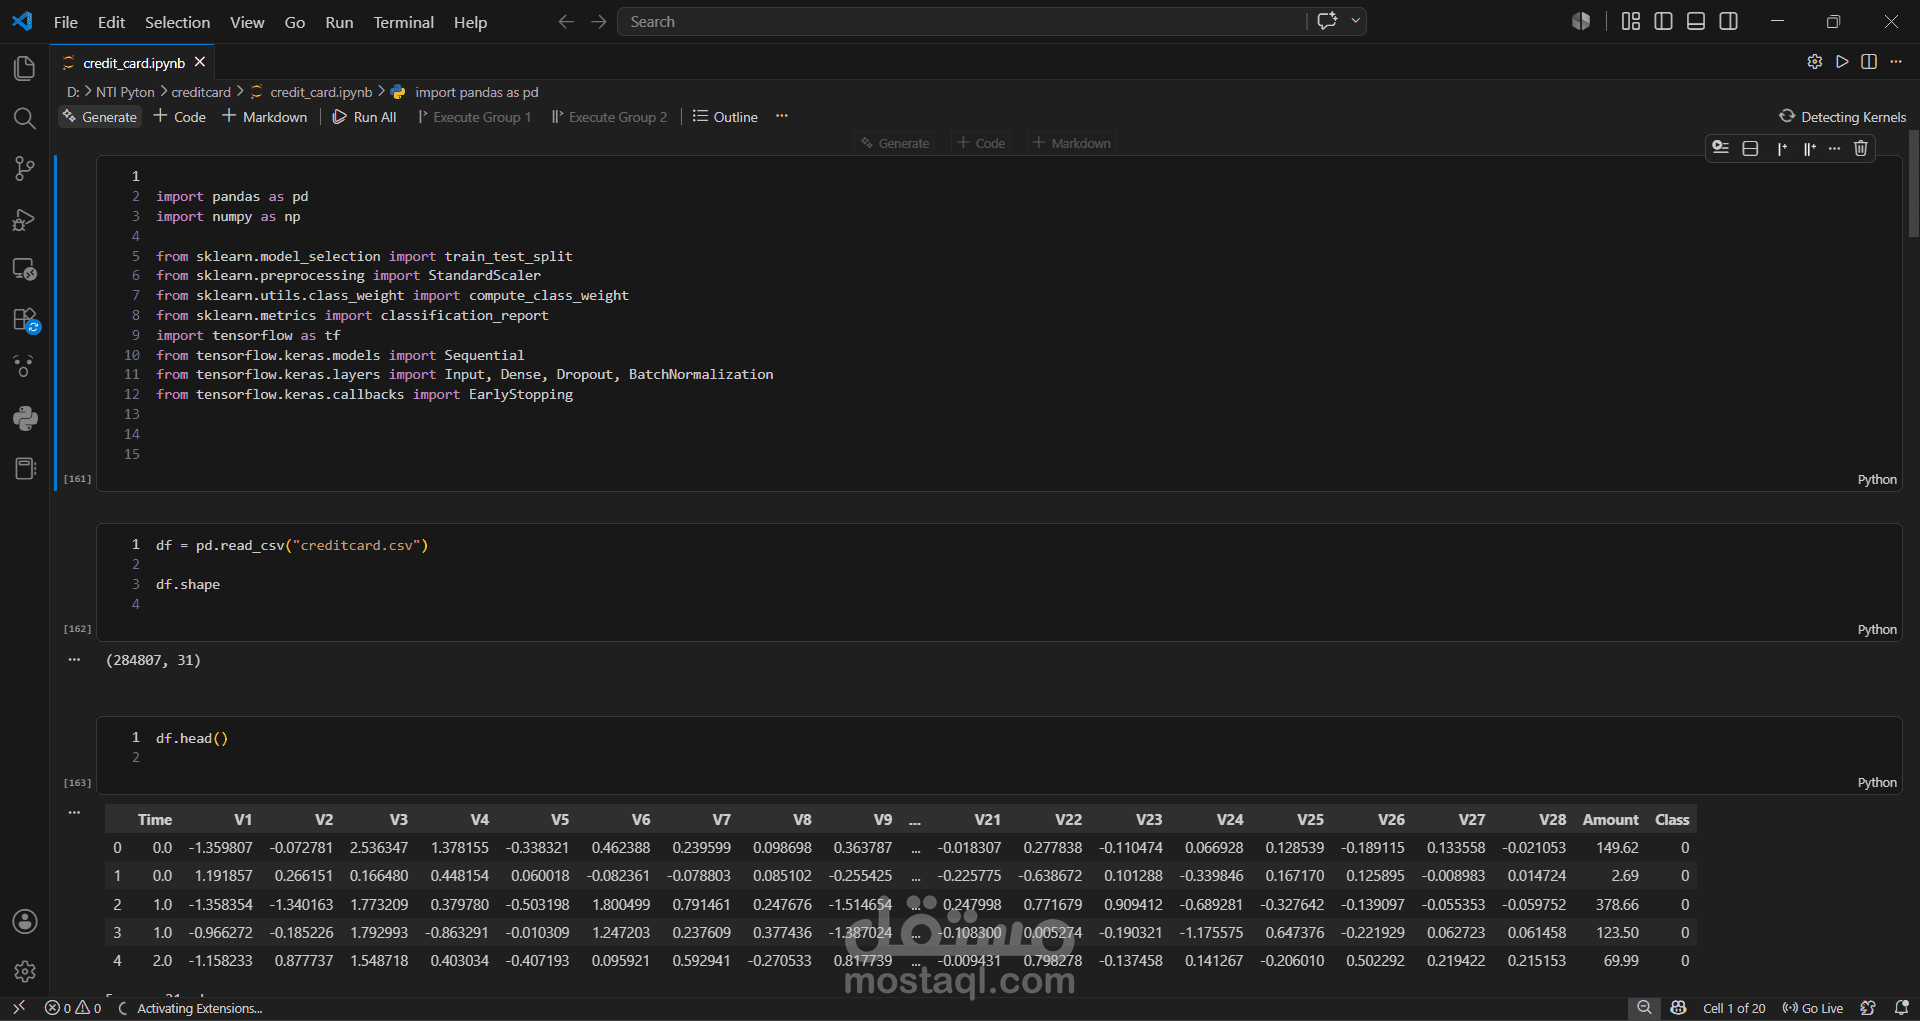Screen dimensions: 1920x1021
Task: Add a Markdown cell from toolbar
Action: click(x=265, y=117)
